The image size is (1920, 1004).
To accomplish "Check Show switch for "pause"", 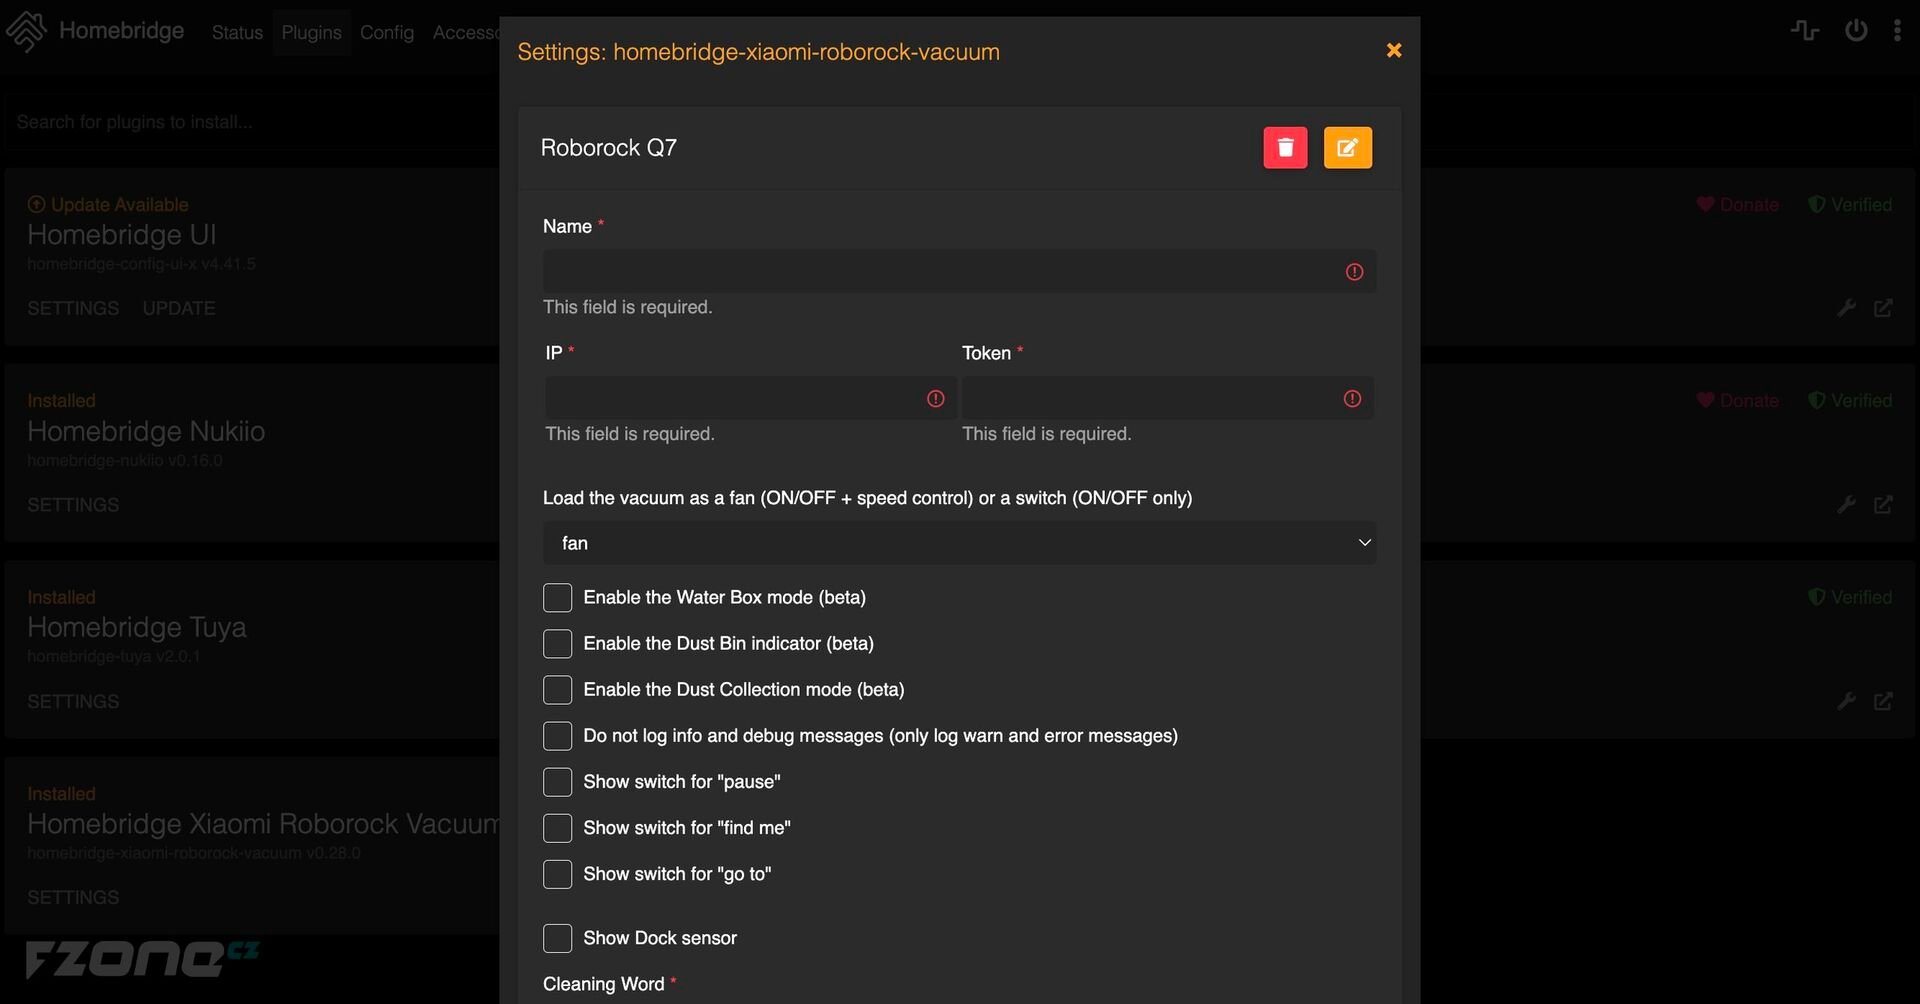I will [557, 782].
